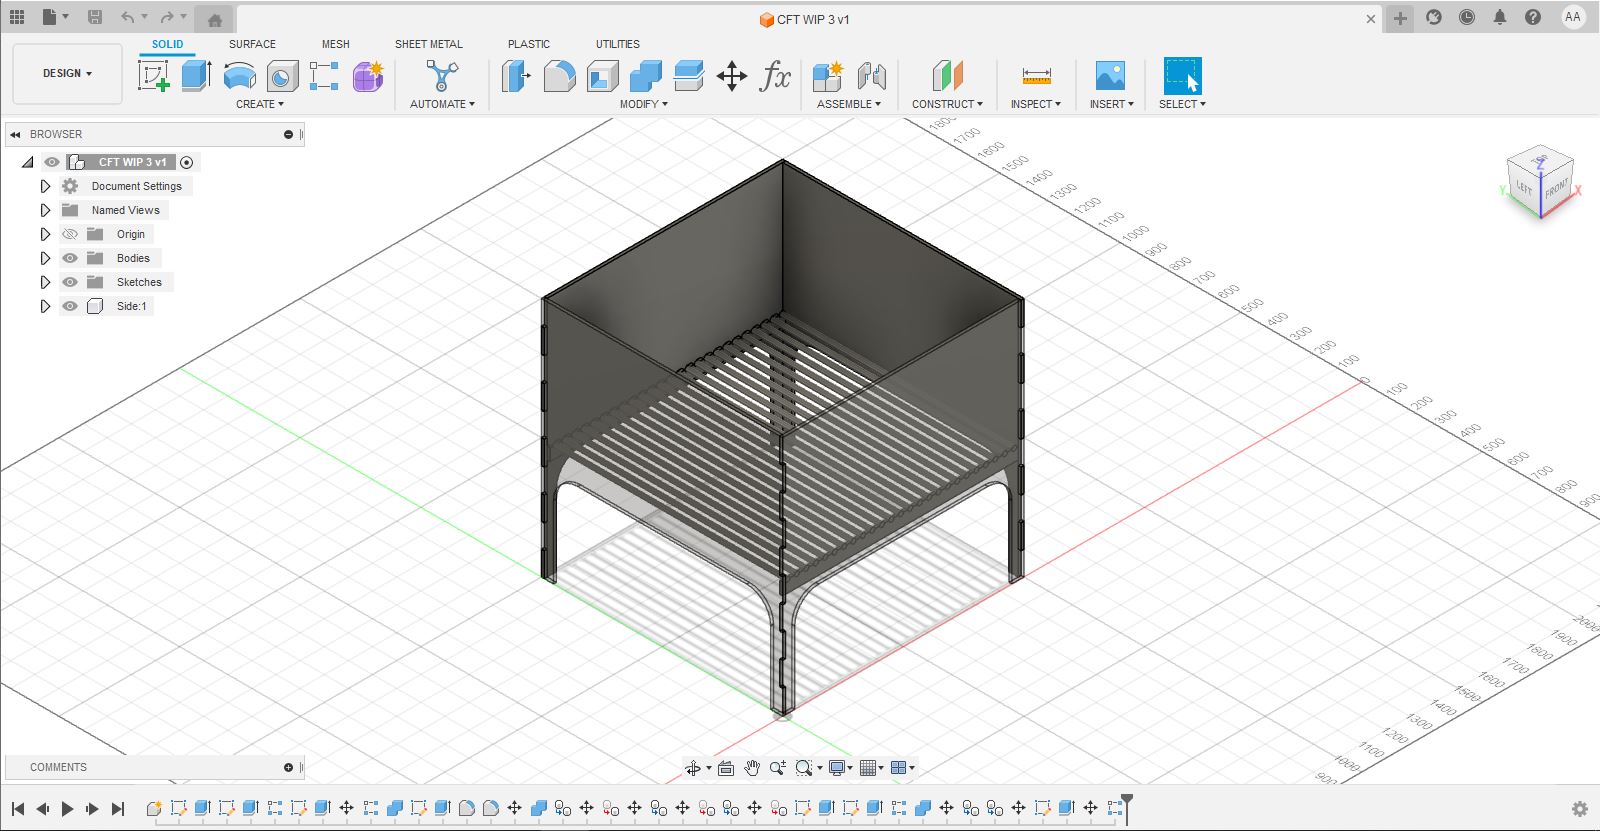The image size is (1600, 831).
Task: Select the Move/Copy tool
Action: pyautogui.click(x=732, y=76)
